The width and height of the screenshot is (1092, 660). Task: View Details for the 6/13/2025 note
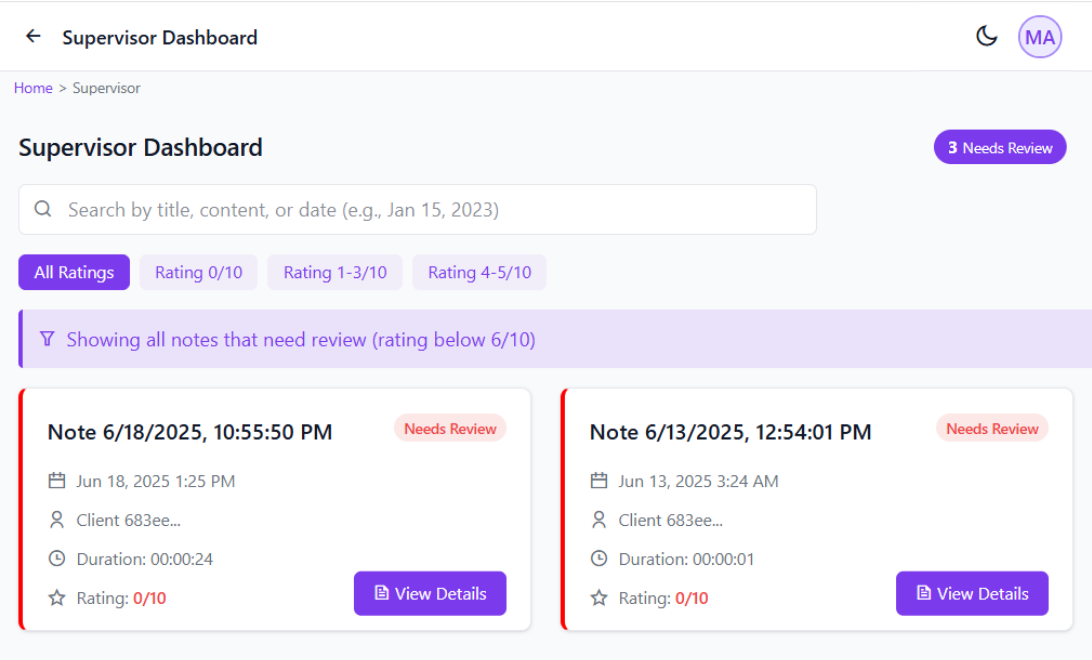coord(972,593)
